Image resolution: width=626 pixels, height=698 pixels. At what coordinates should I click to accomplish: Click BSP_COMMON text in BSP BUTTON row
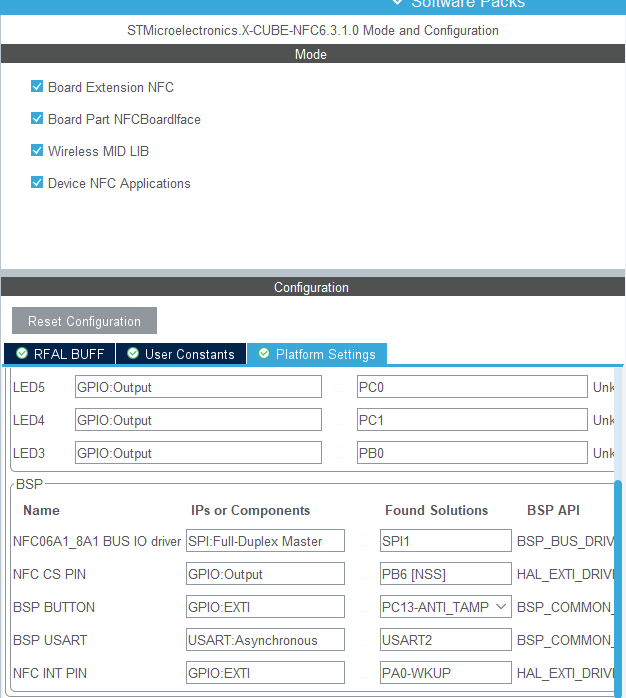(x=565, y=607)
